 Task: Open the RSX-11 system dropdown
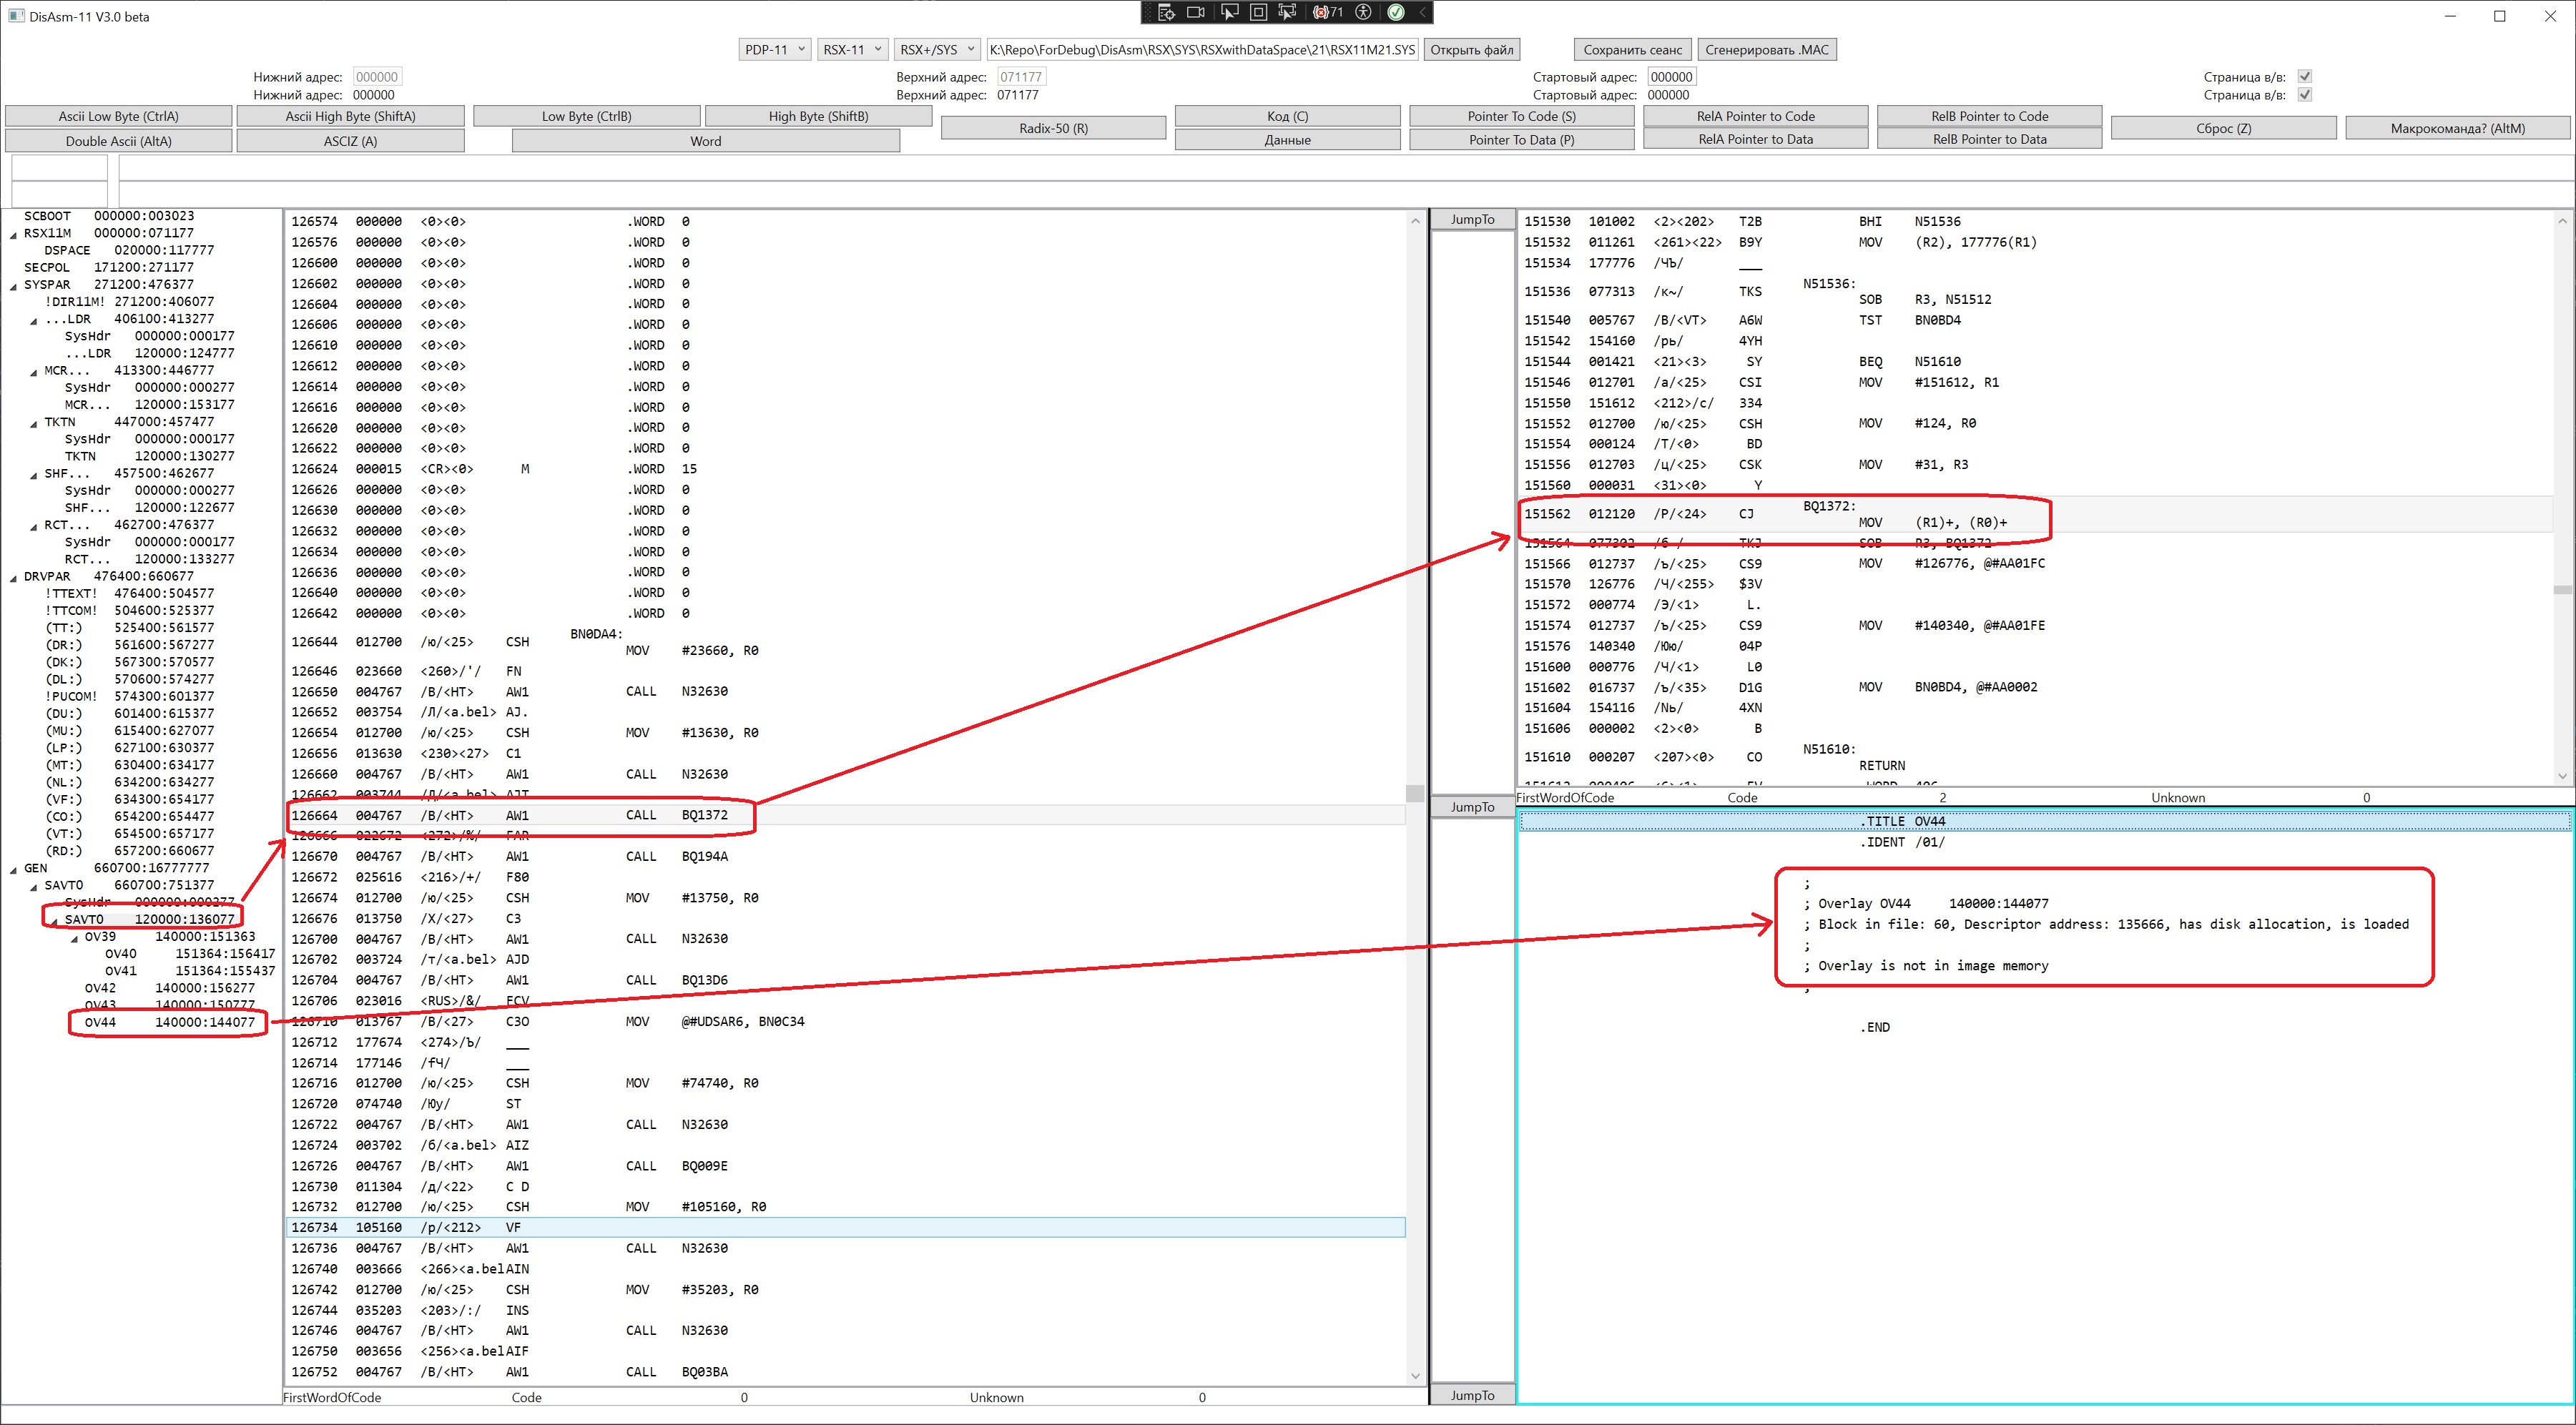pos(852,49)
